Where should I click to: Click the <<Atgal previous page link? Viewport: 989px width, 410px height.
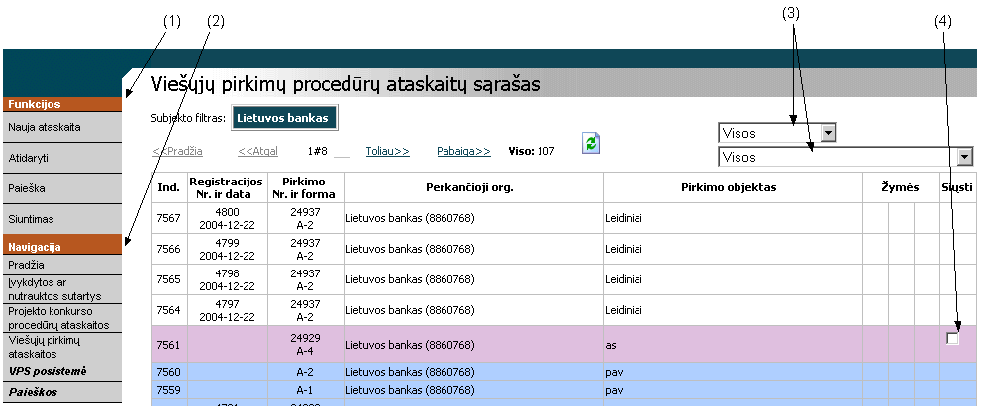click(x=258, y=151)
